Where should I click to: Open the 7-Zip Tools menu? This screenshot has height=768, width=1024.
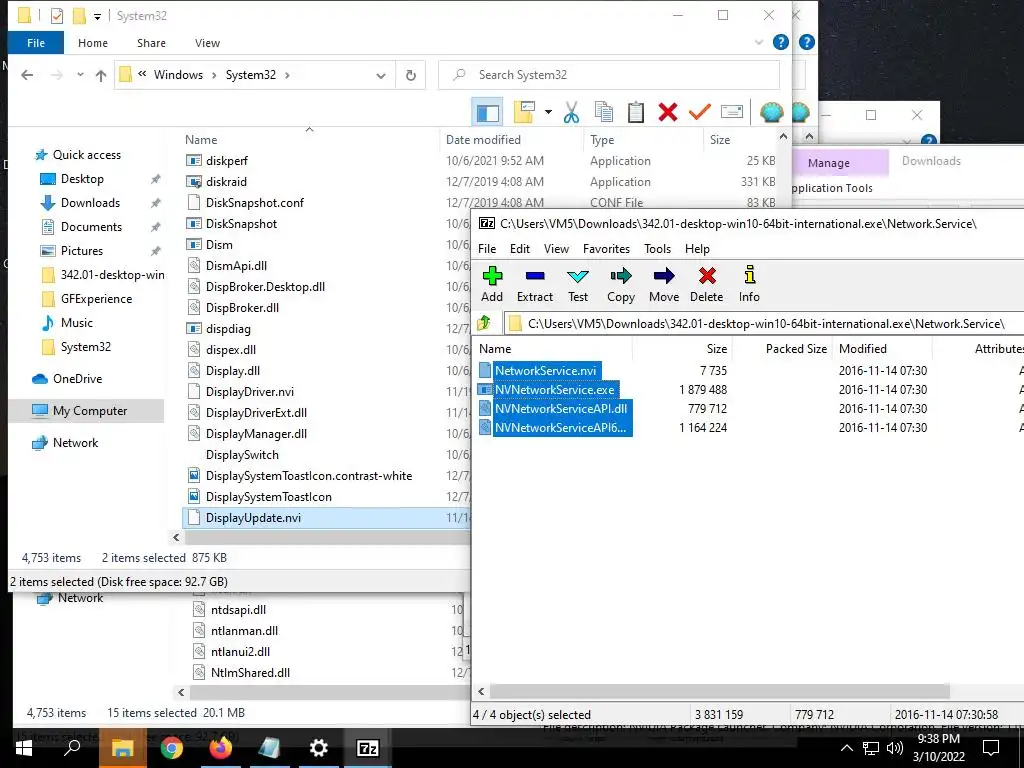(x=657, y=249)
